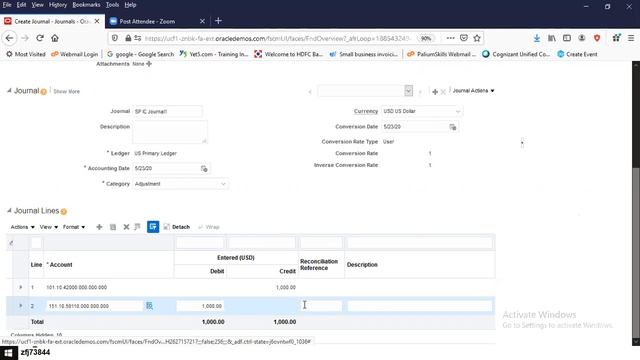This screenshot has width=640, height=360.
Task: Click the duplicate line icon in Journal Lines toolbar
Action: pyautogui.click(x=113, y=227)
